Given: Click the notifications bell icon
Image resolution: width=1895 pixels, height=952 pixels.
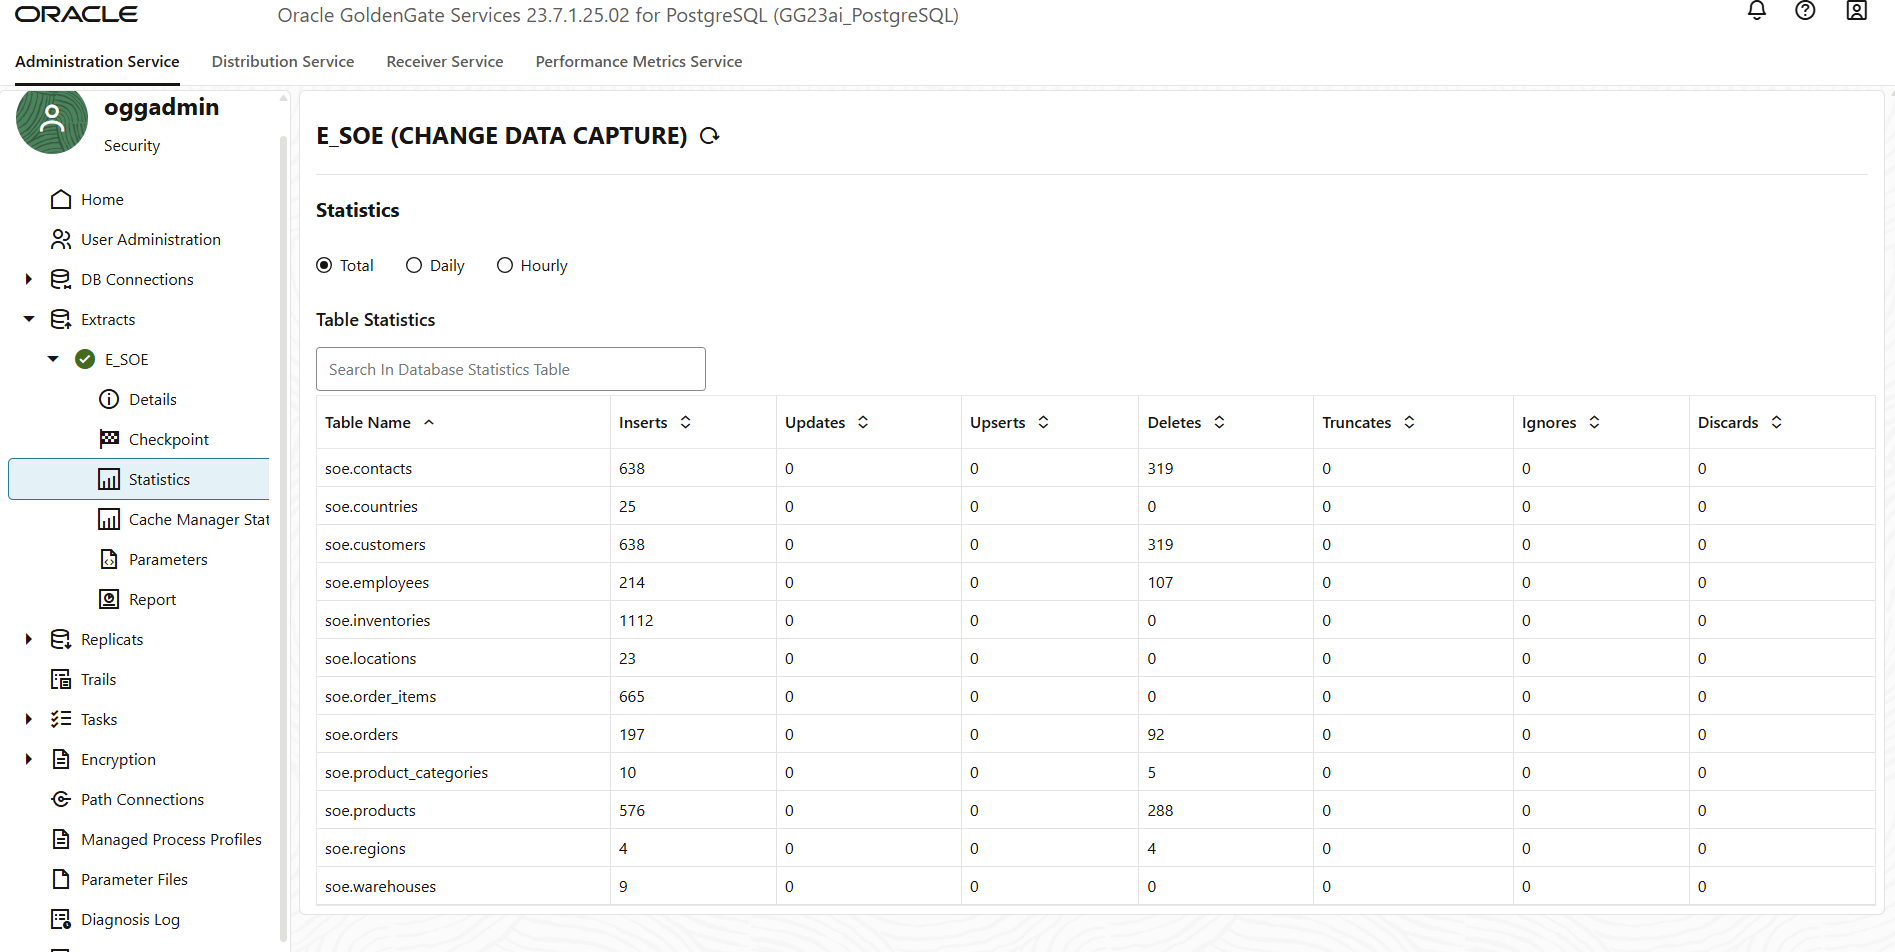Looking at the screenshot, I should 1757,11.
